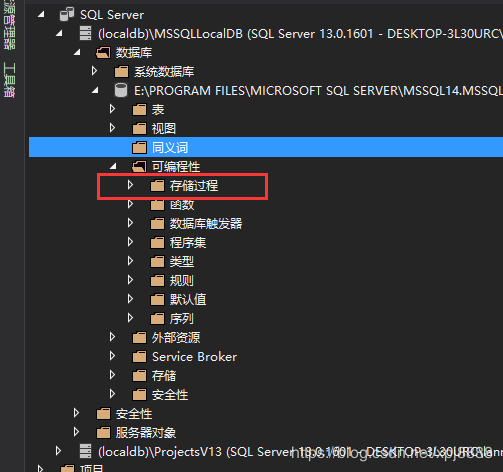Expand the ProjectsV13 server node
Image resolution: width=503 pixels, height=472 pixels.
[x=58, y=451]
